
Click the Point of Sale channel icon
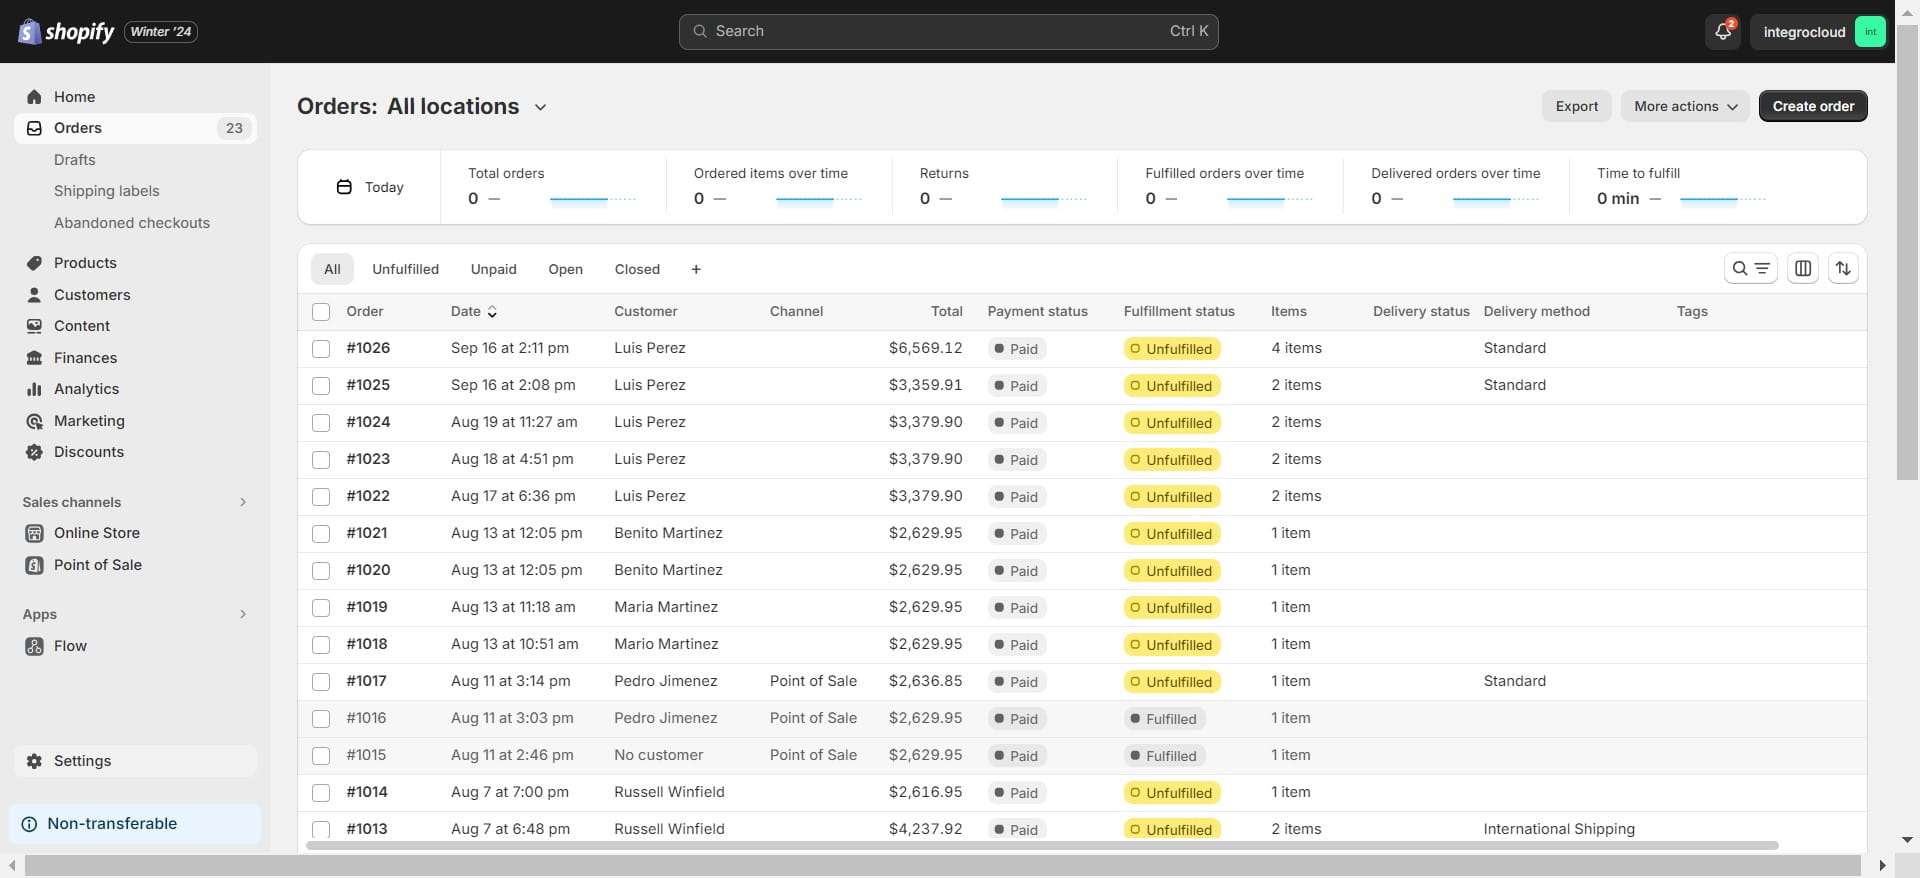34,565
